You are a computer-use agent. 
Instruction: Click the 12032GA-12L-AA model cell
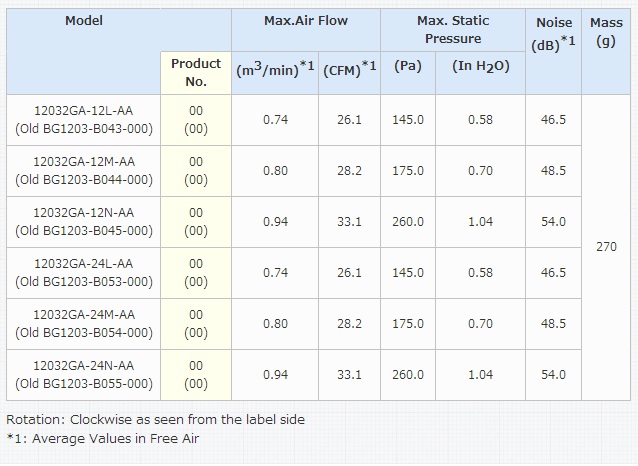(x=84, y=120)
